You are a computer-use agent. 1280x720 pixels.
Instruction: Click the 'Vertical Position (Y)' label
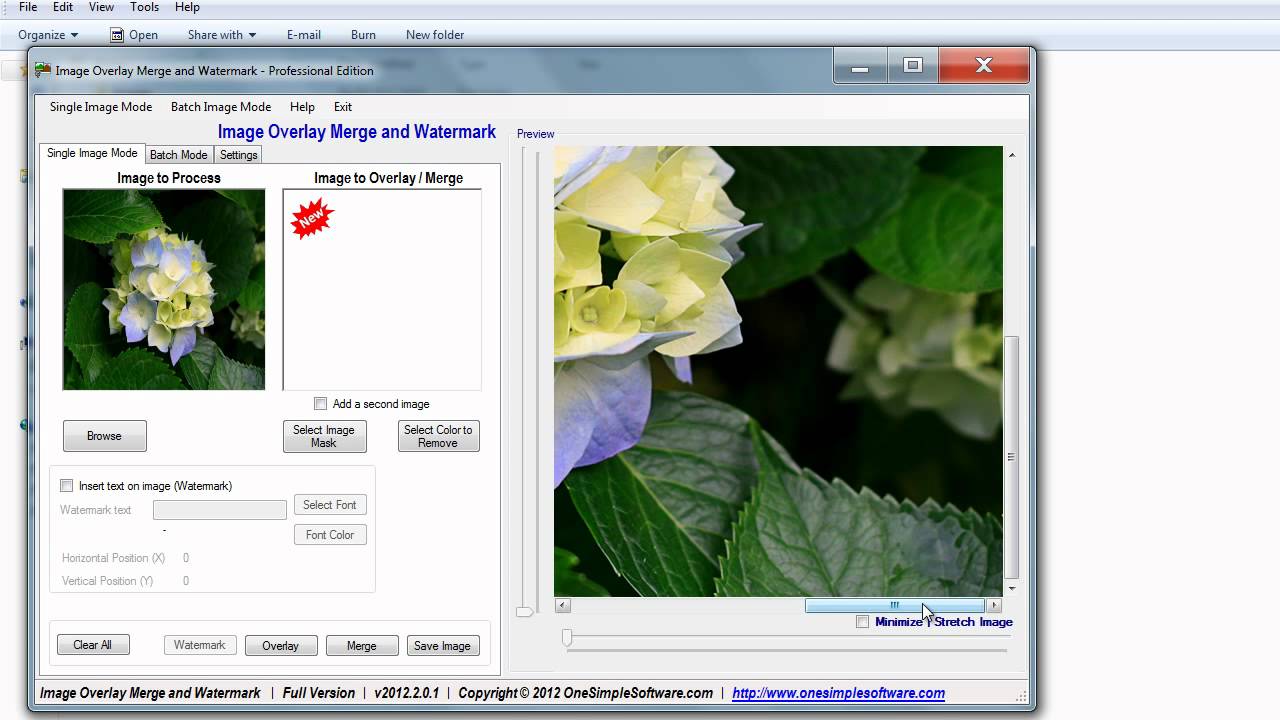(107, 581)
